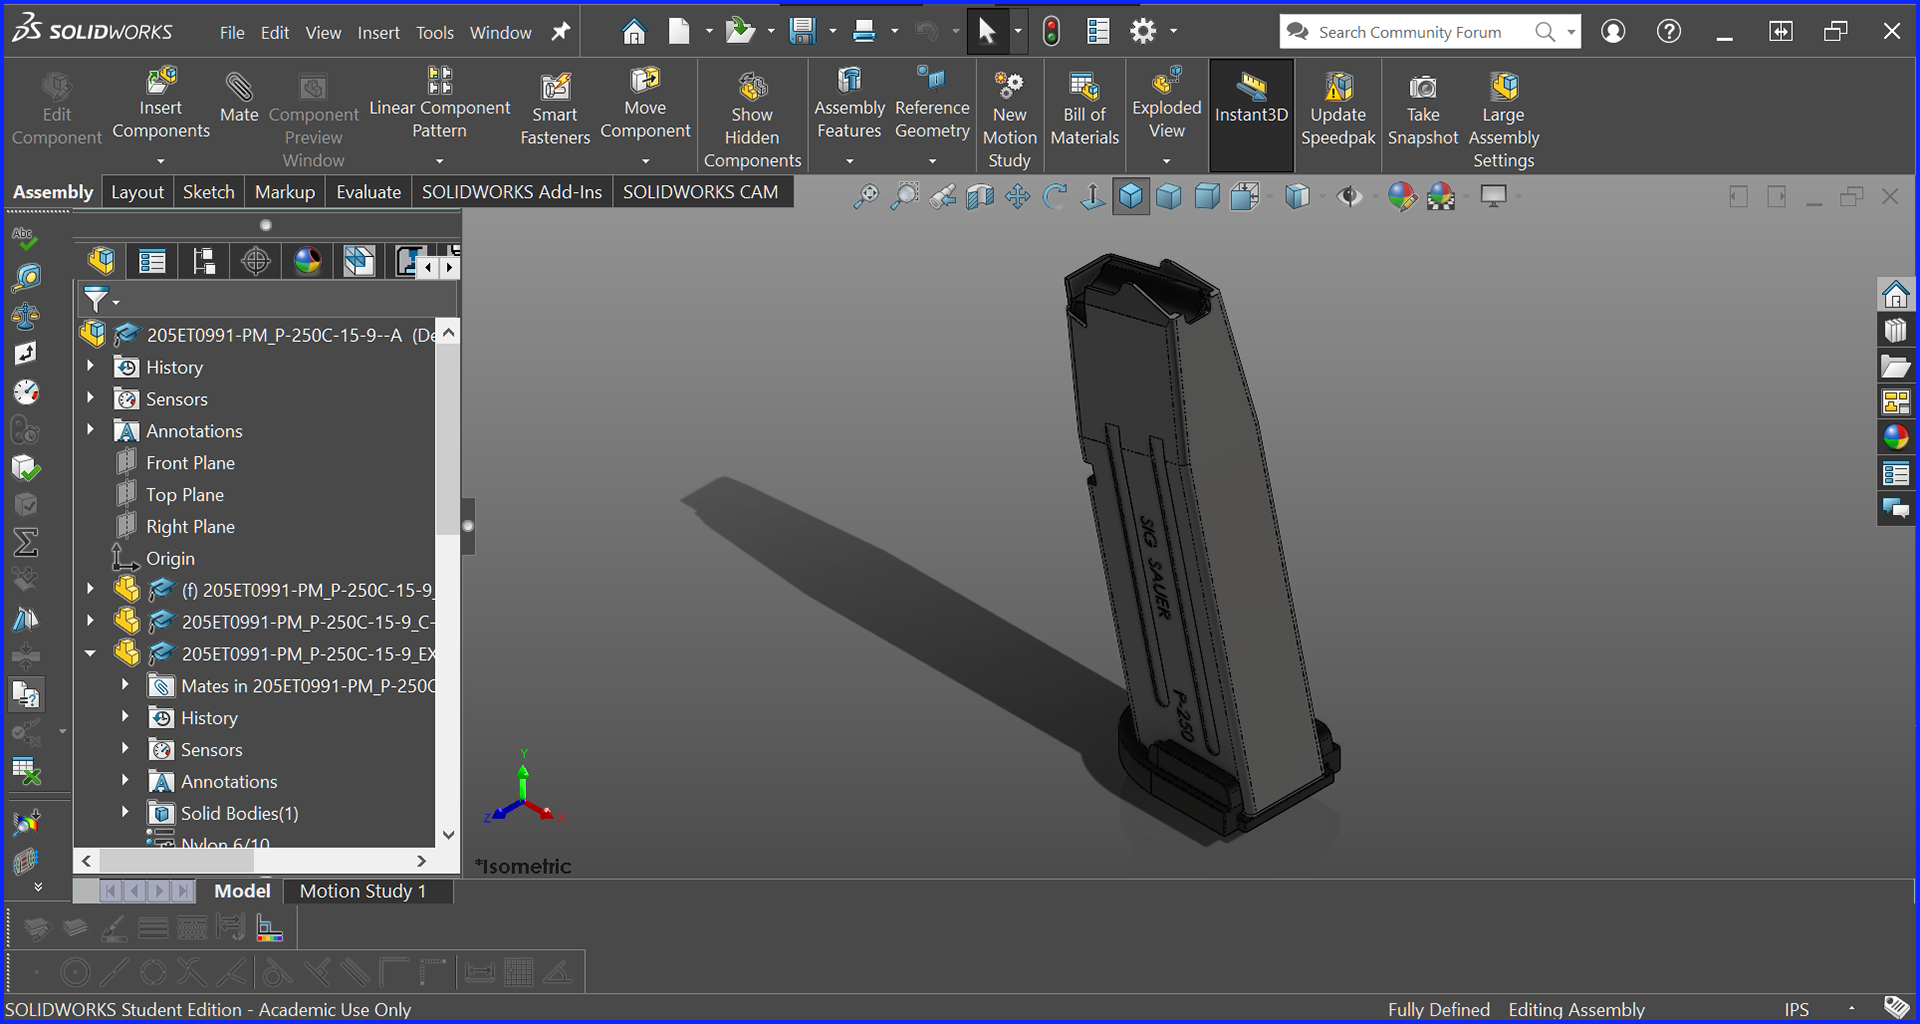Open Exploded View dropdown arrow
The height and width of the screenshot is (1024, 1920).
point(1166,161)
